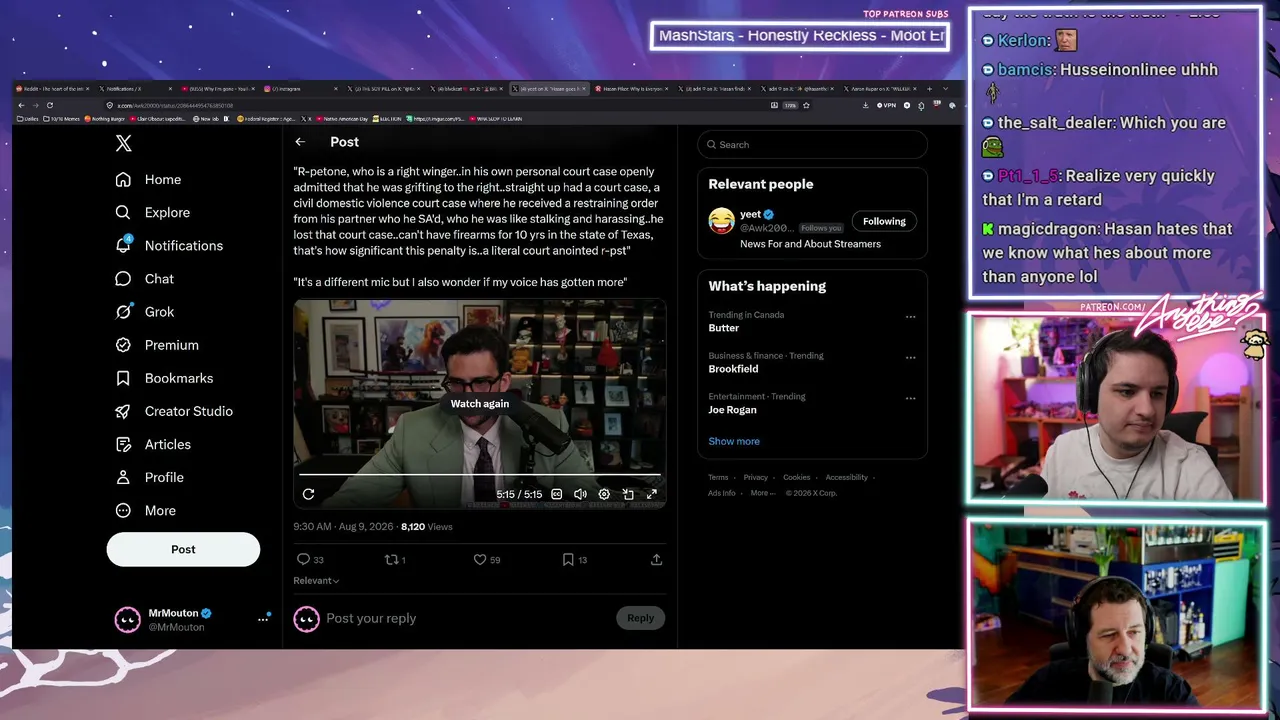Click the VPN button in toolbar
This screenshot has height=720, width=1280.
886,105
